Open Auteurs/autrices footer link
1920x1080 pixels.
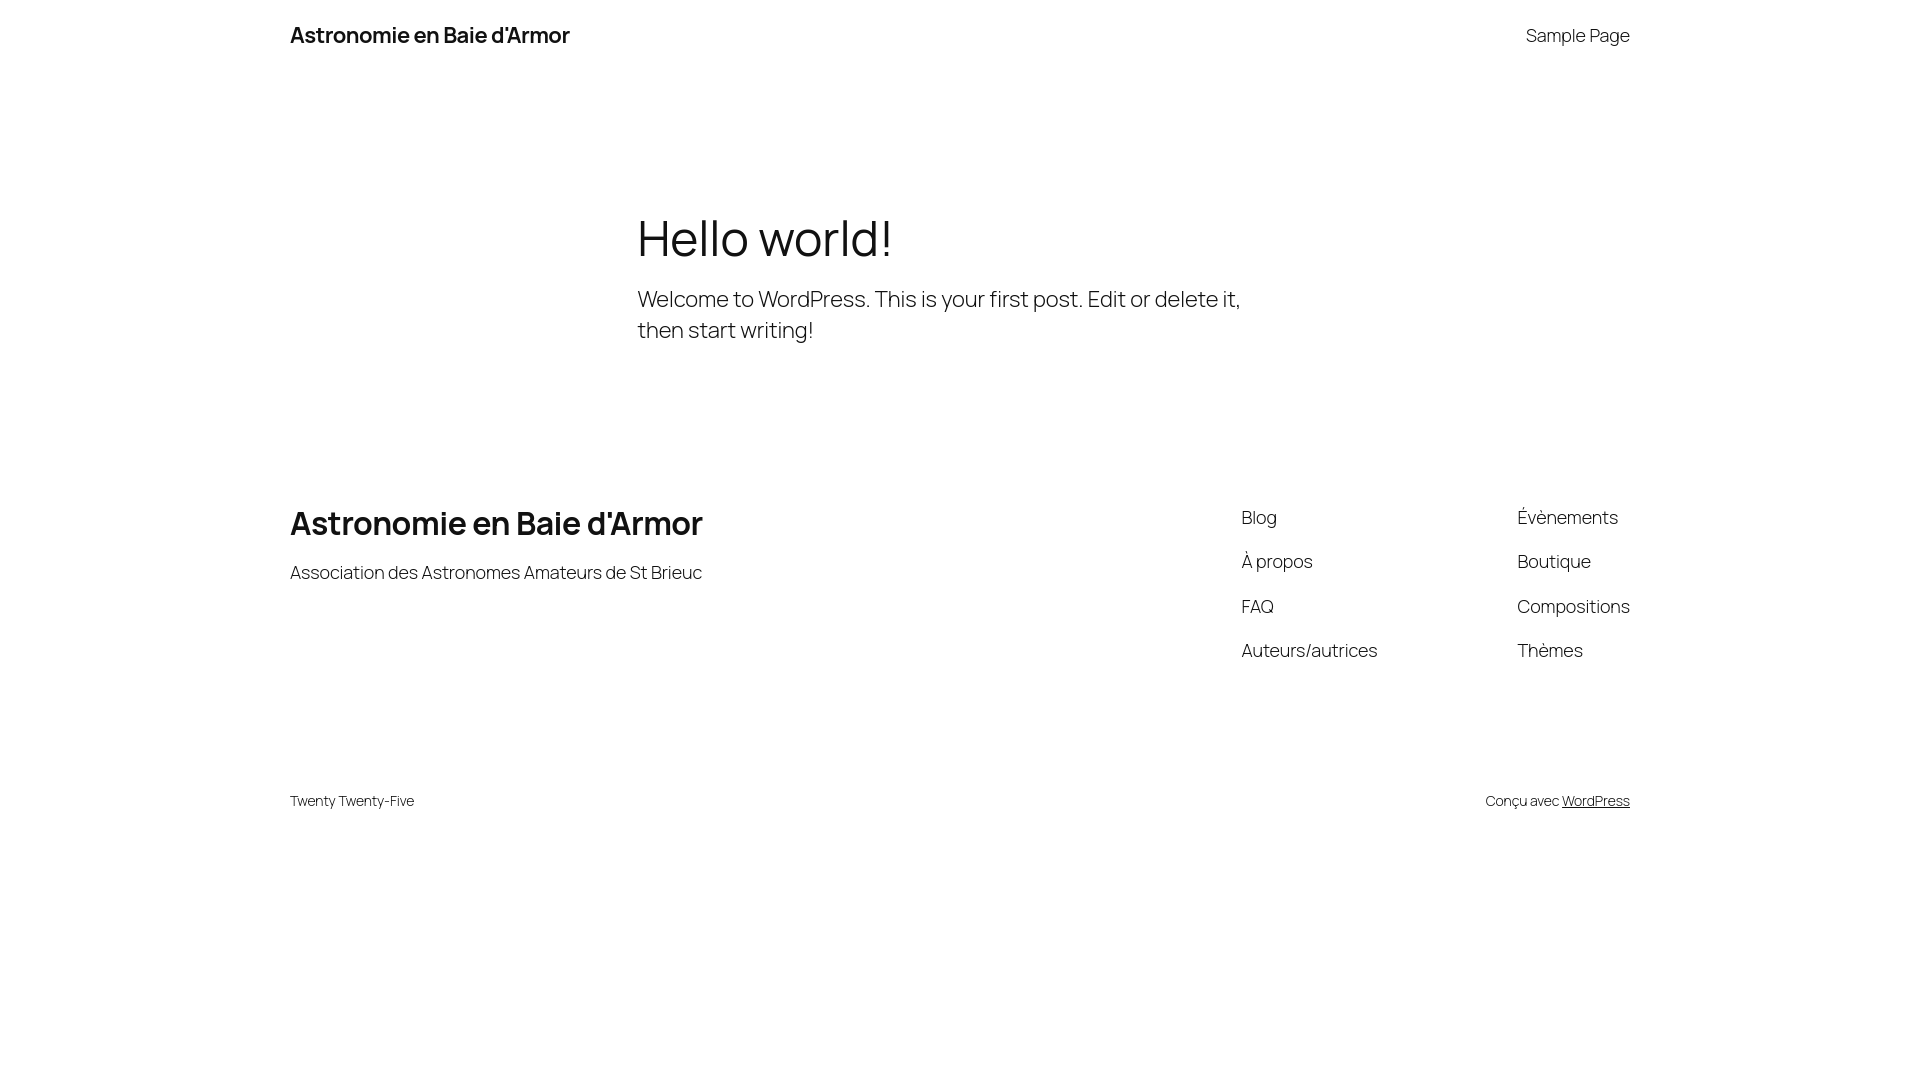click(1308, 650)
